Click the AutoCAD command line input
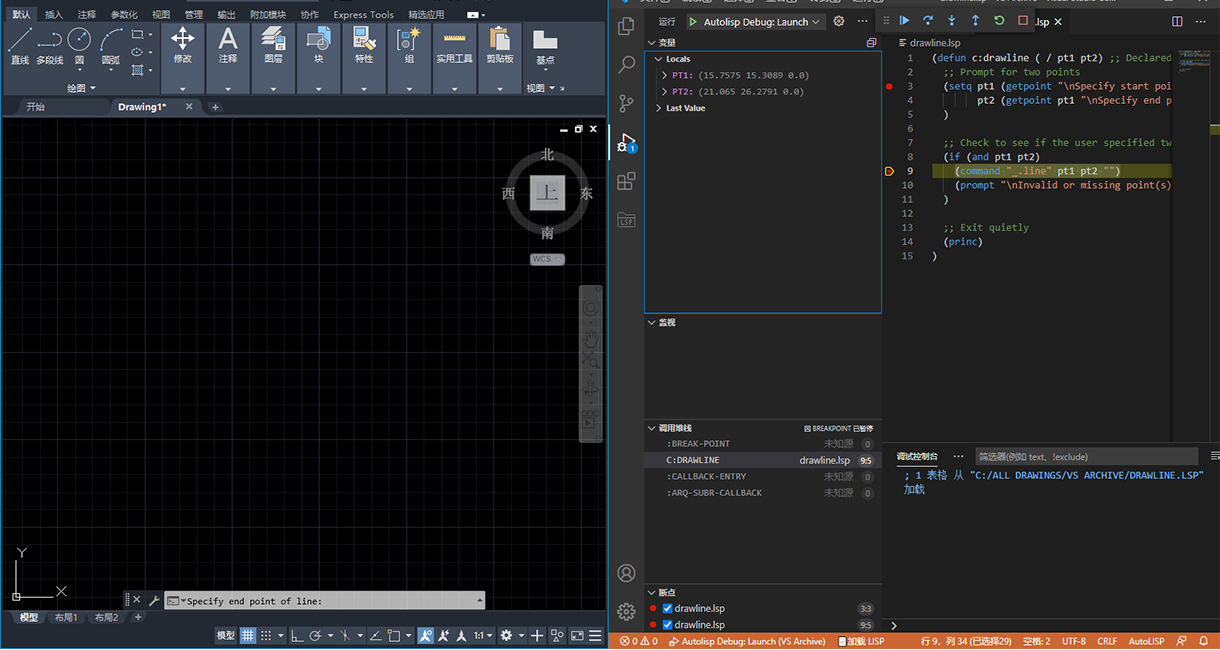The height and width of the screenshot is (650, 1220). coord(324,601)
